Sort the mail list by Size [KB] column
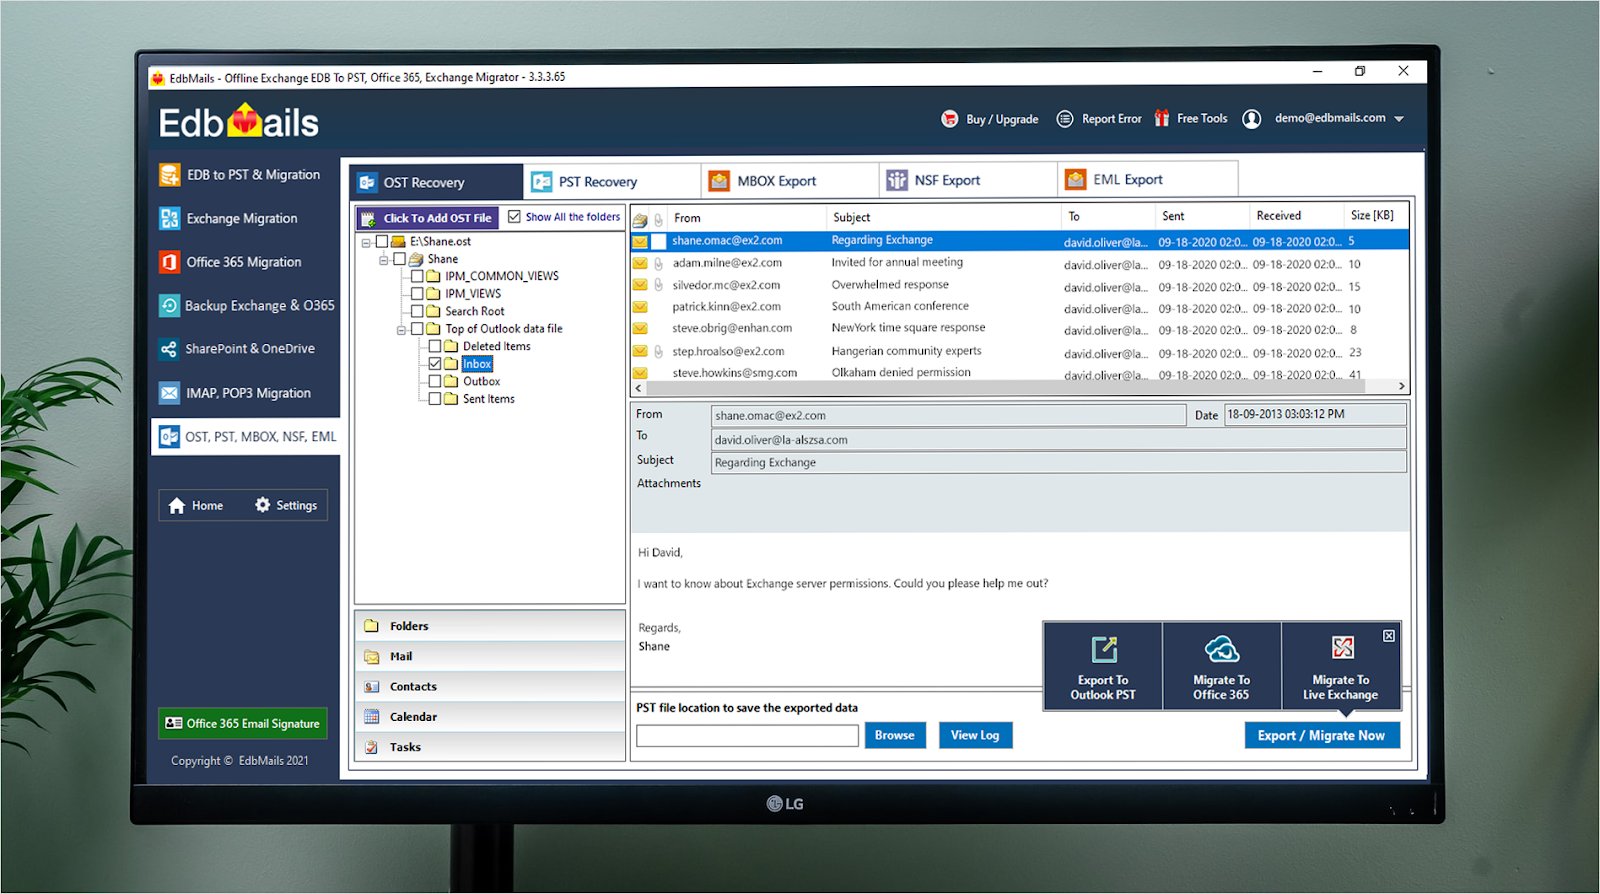The width and height of the screenshot is (1600, 894). pyautogui.click(x=1374, y=215)
